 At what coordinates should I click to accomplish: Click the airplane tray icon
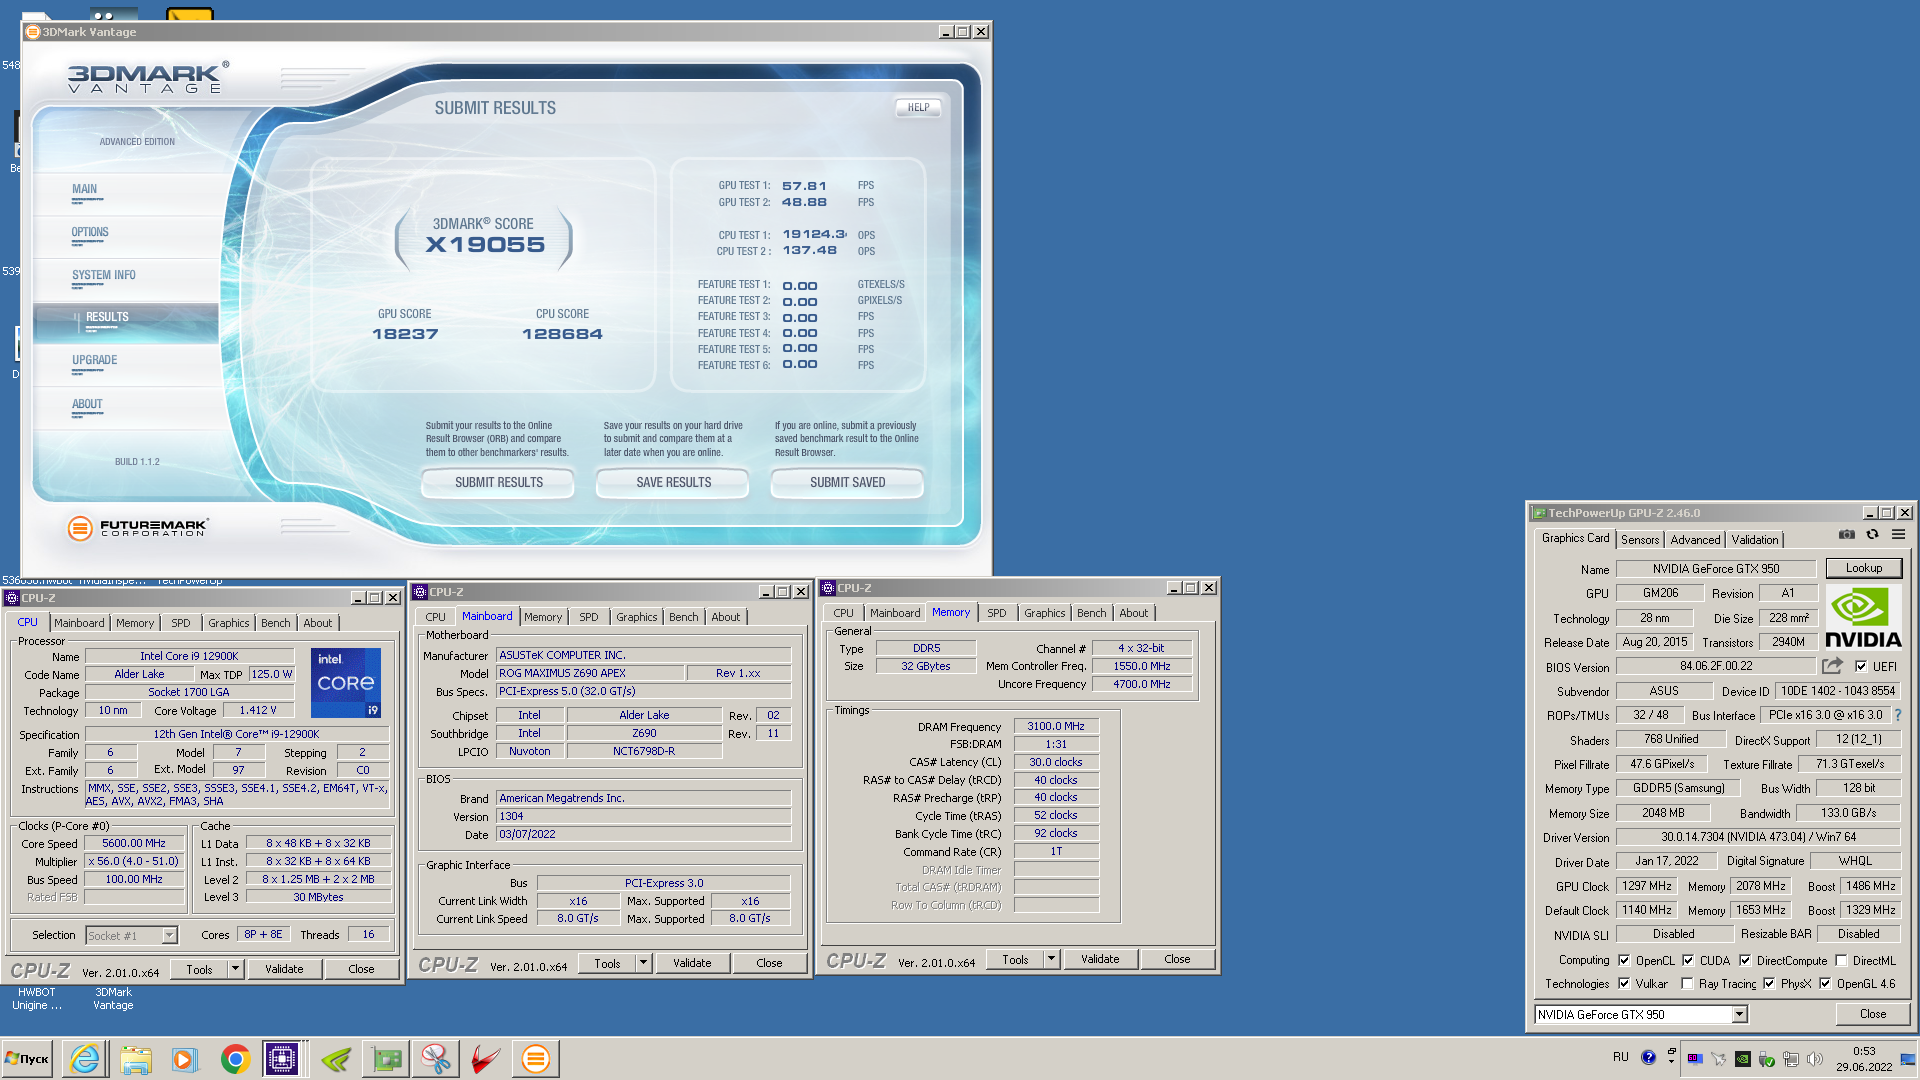pos(1719,1059)
